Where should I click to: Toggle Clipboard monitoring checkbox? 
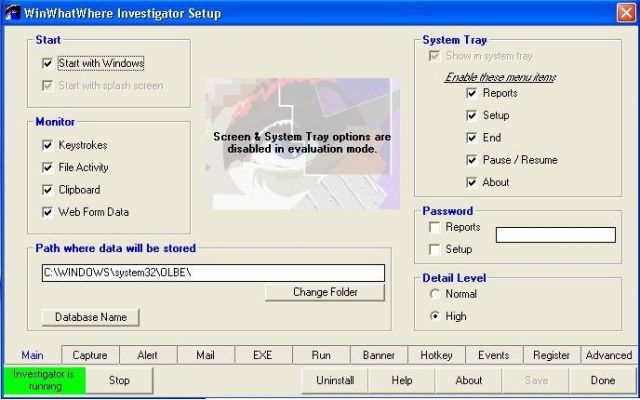(47, 190)
